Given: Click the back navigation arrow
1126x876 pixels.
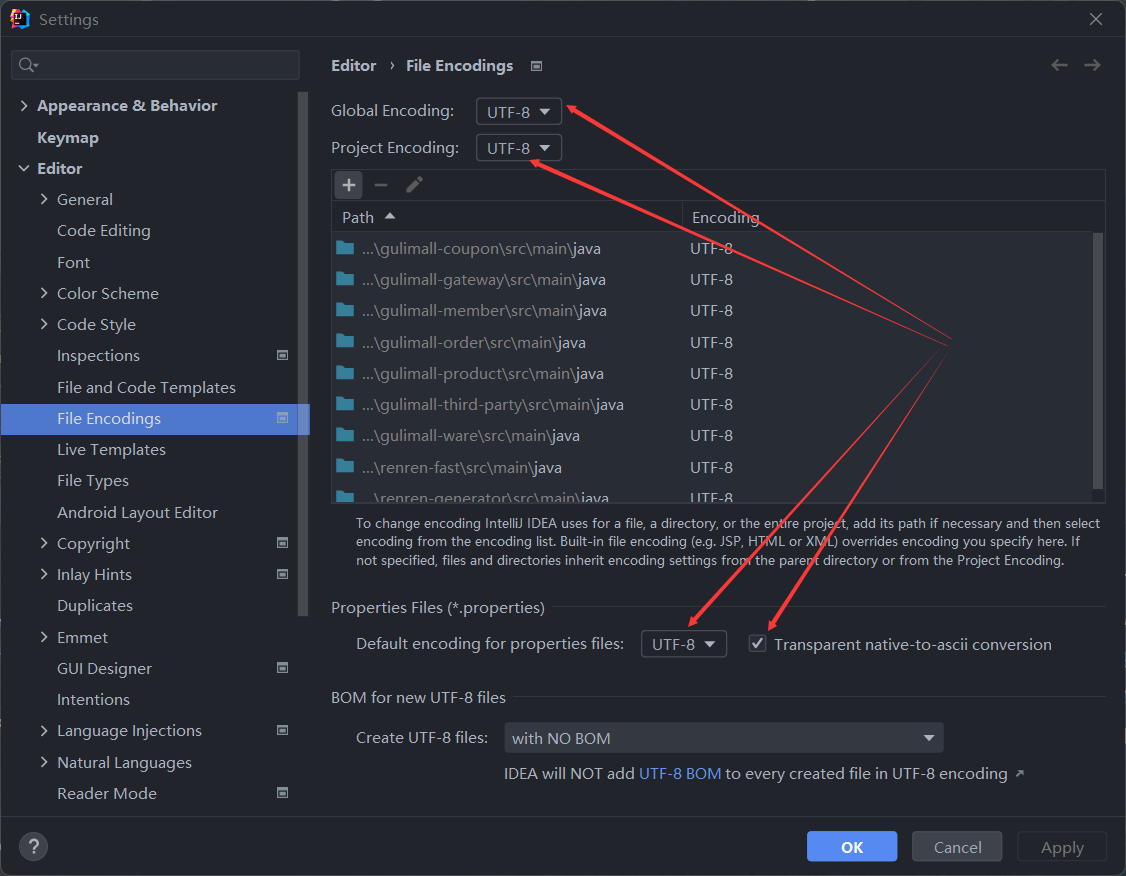Looking at the screenshot, I should [1059, 65].
